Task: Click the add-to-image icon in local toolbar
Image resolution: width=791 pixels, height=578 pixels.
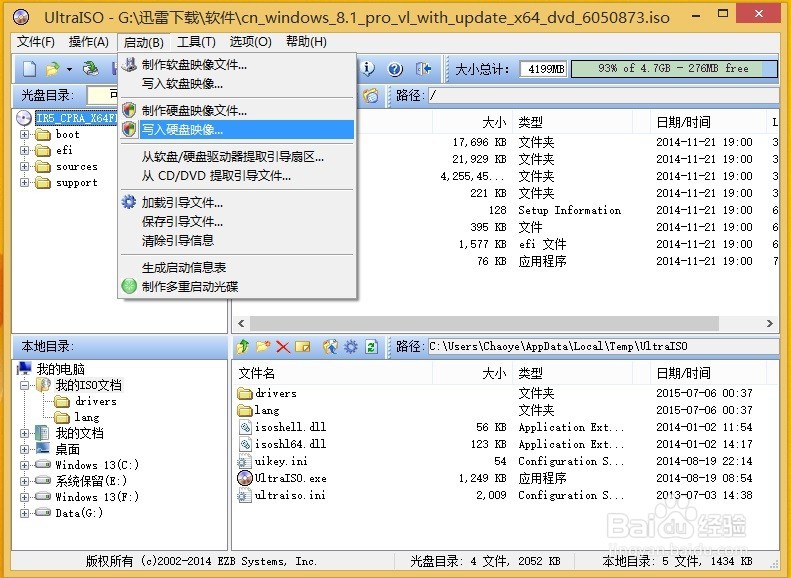Action: click(x=330, y=346)
